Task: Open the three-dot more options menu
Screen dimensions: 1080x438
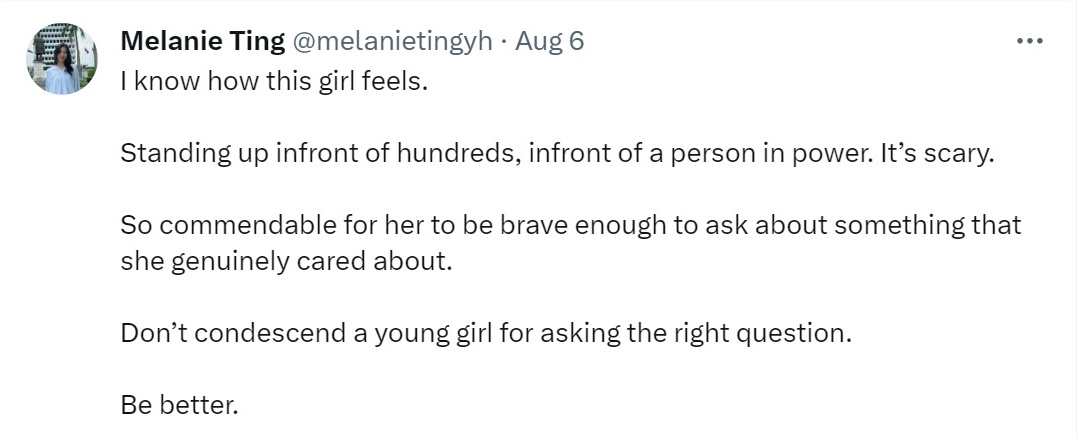Action: coord(1029,41)
